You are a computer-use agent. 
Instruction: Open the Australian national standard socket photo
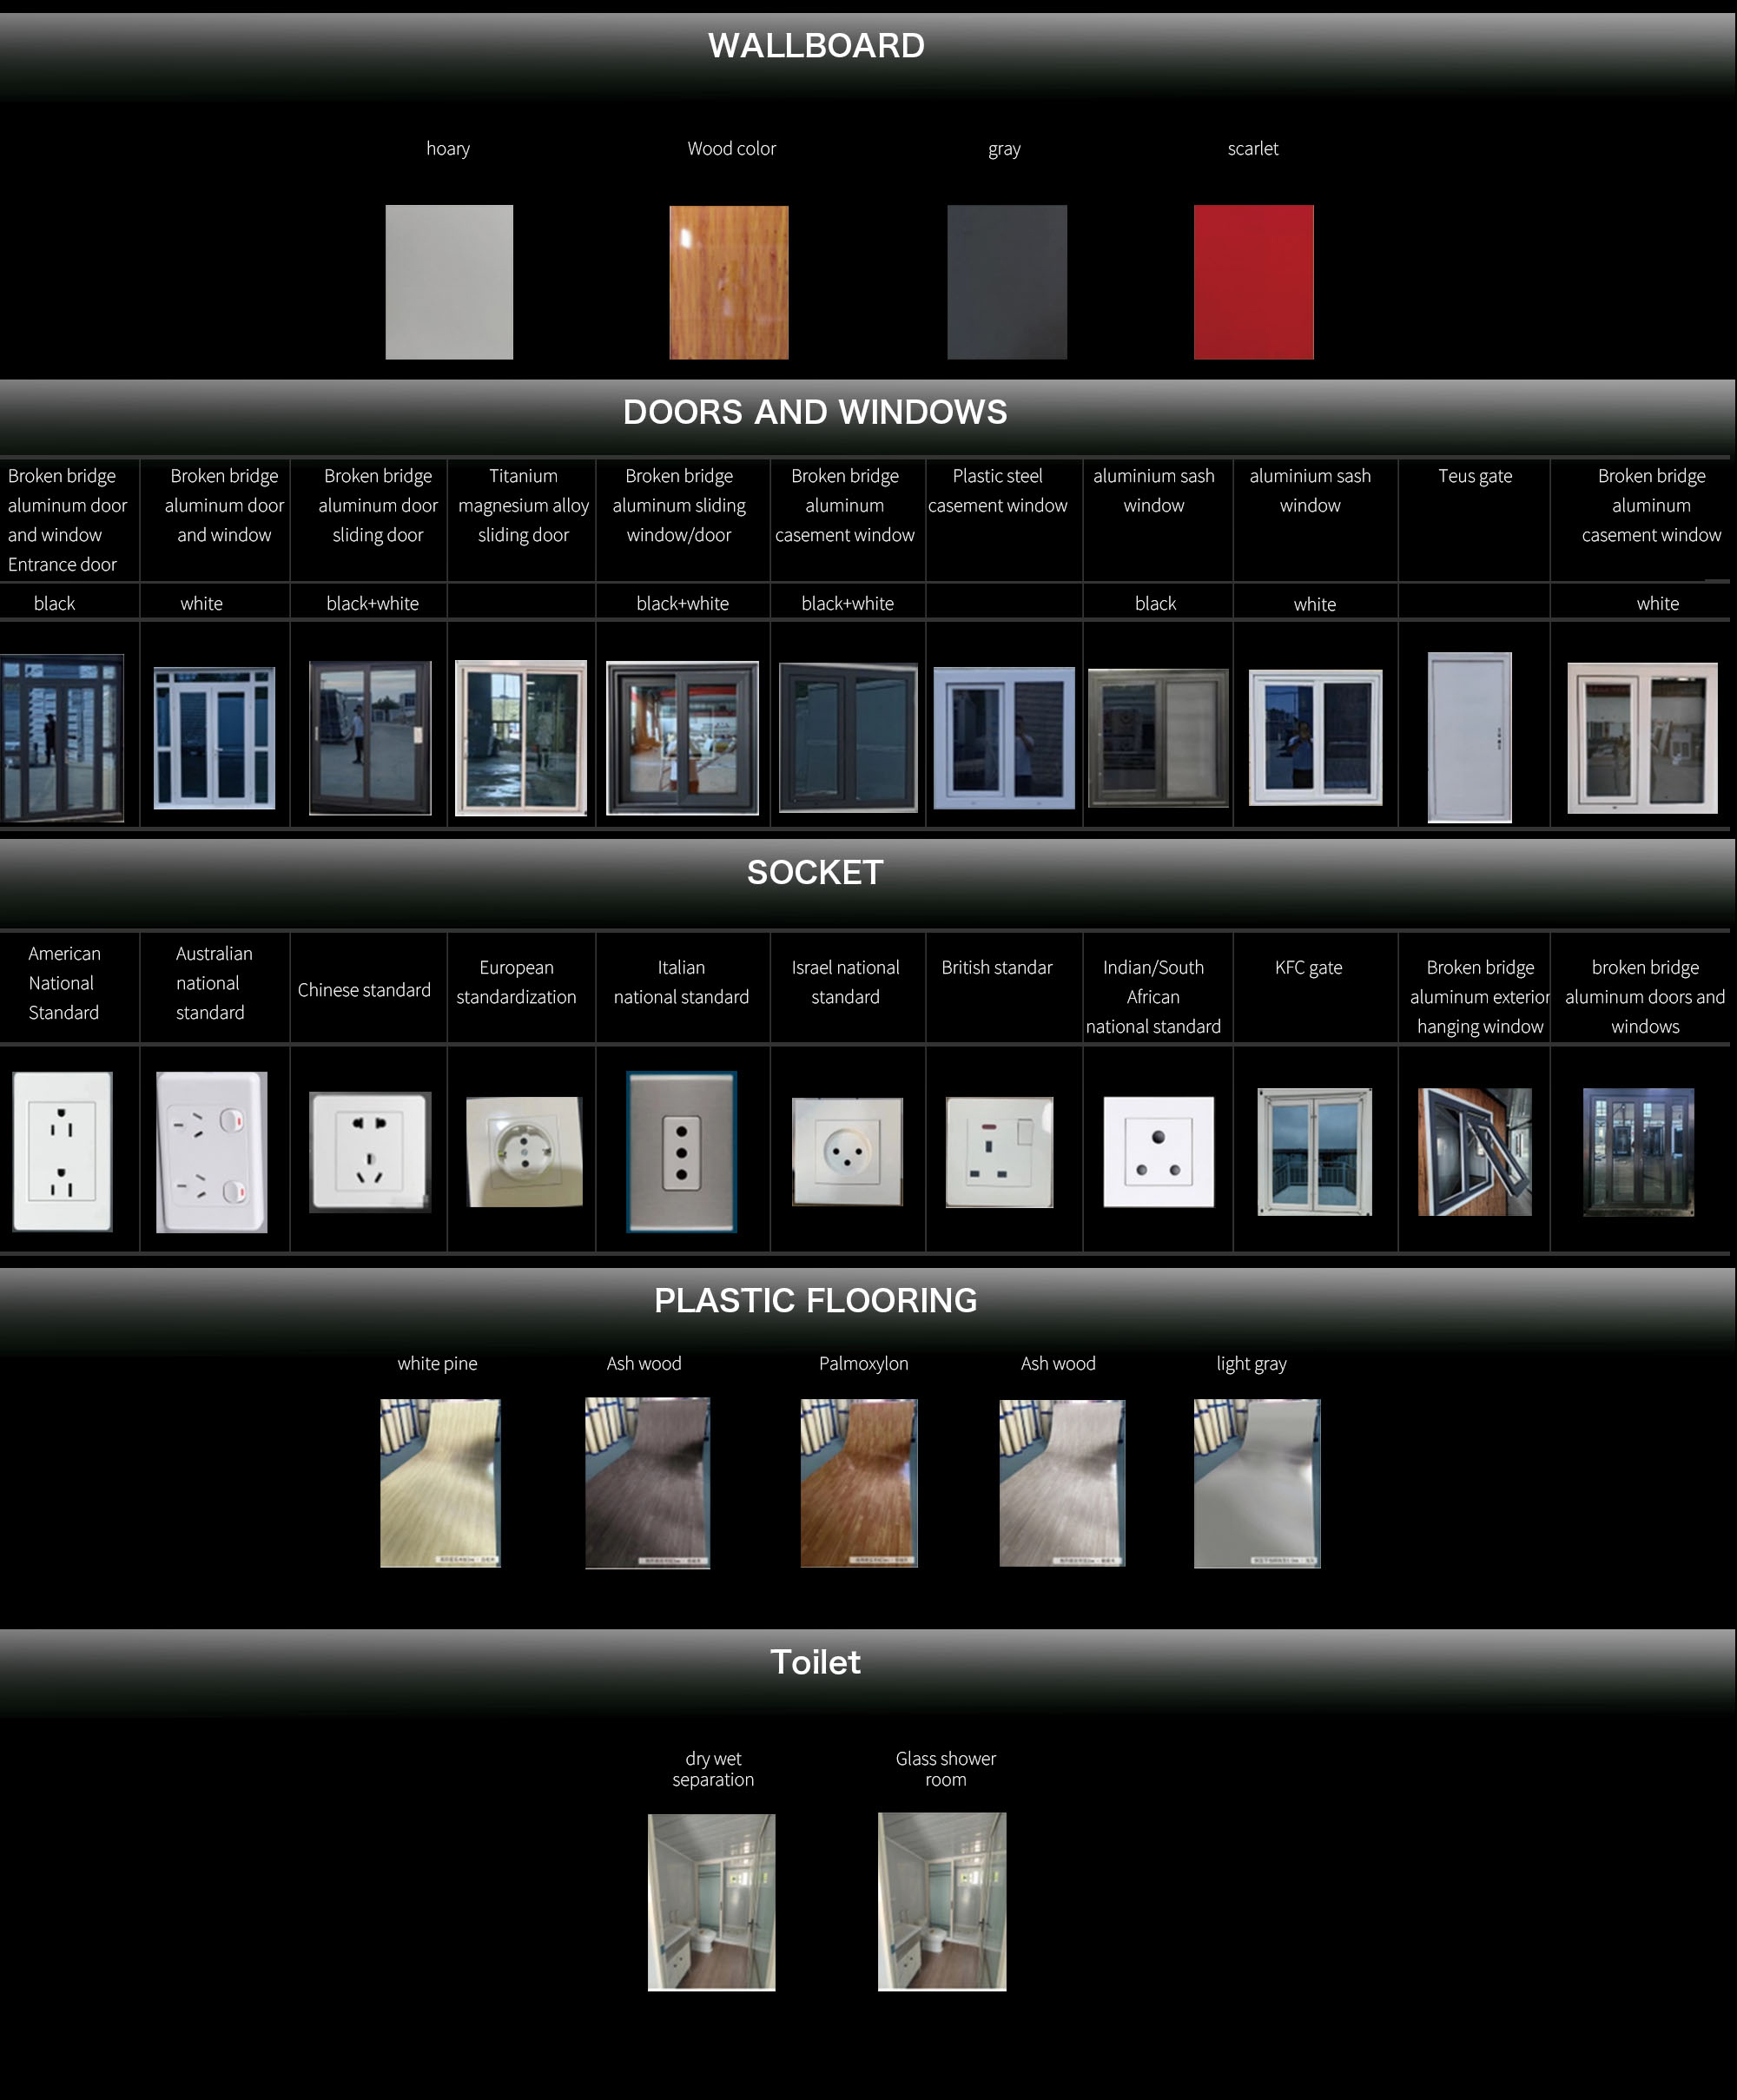(x=212, y=1152)
